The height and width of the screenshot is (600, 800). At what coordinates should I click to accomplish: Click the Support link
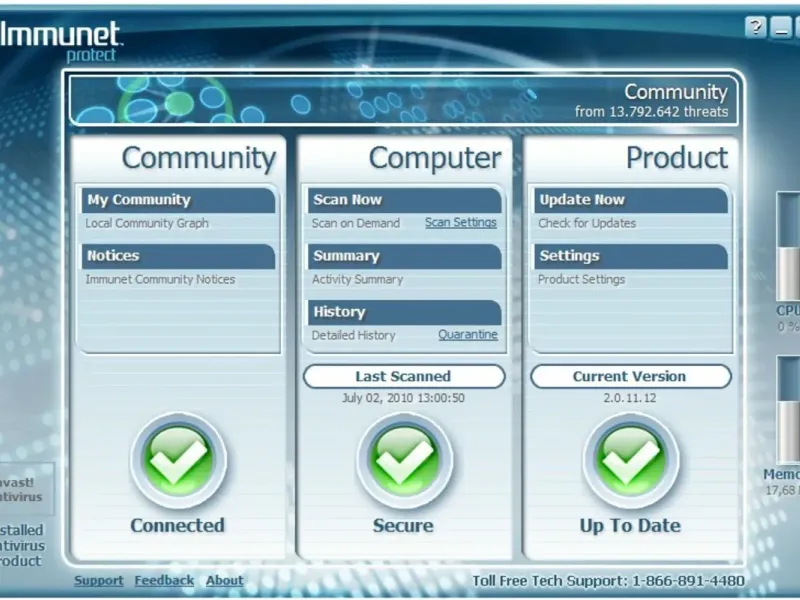pyautogui.click(x=98, y=581)
